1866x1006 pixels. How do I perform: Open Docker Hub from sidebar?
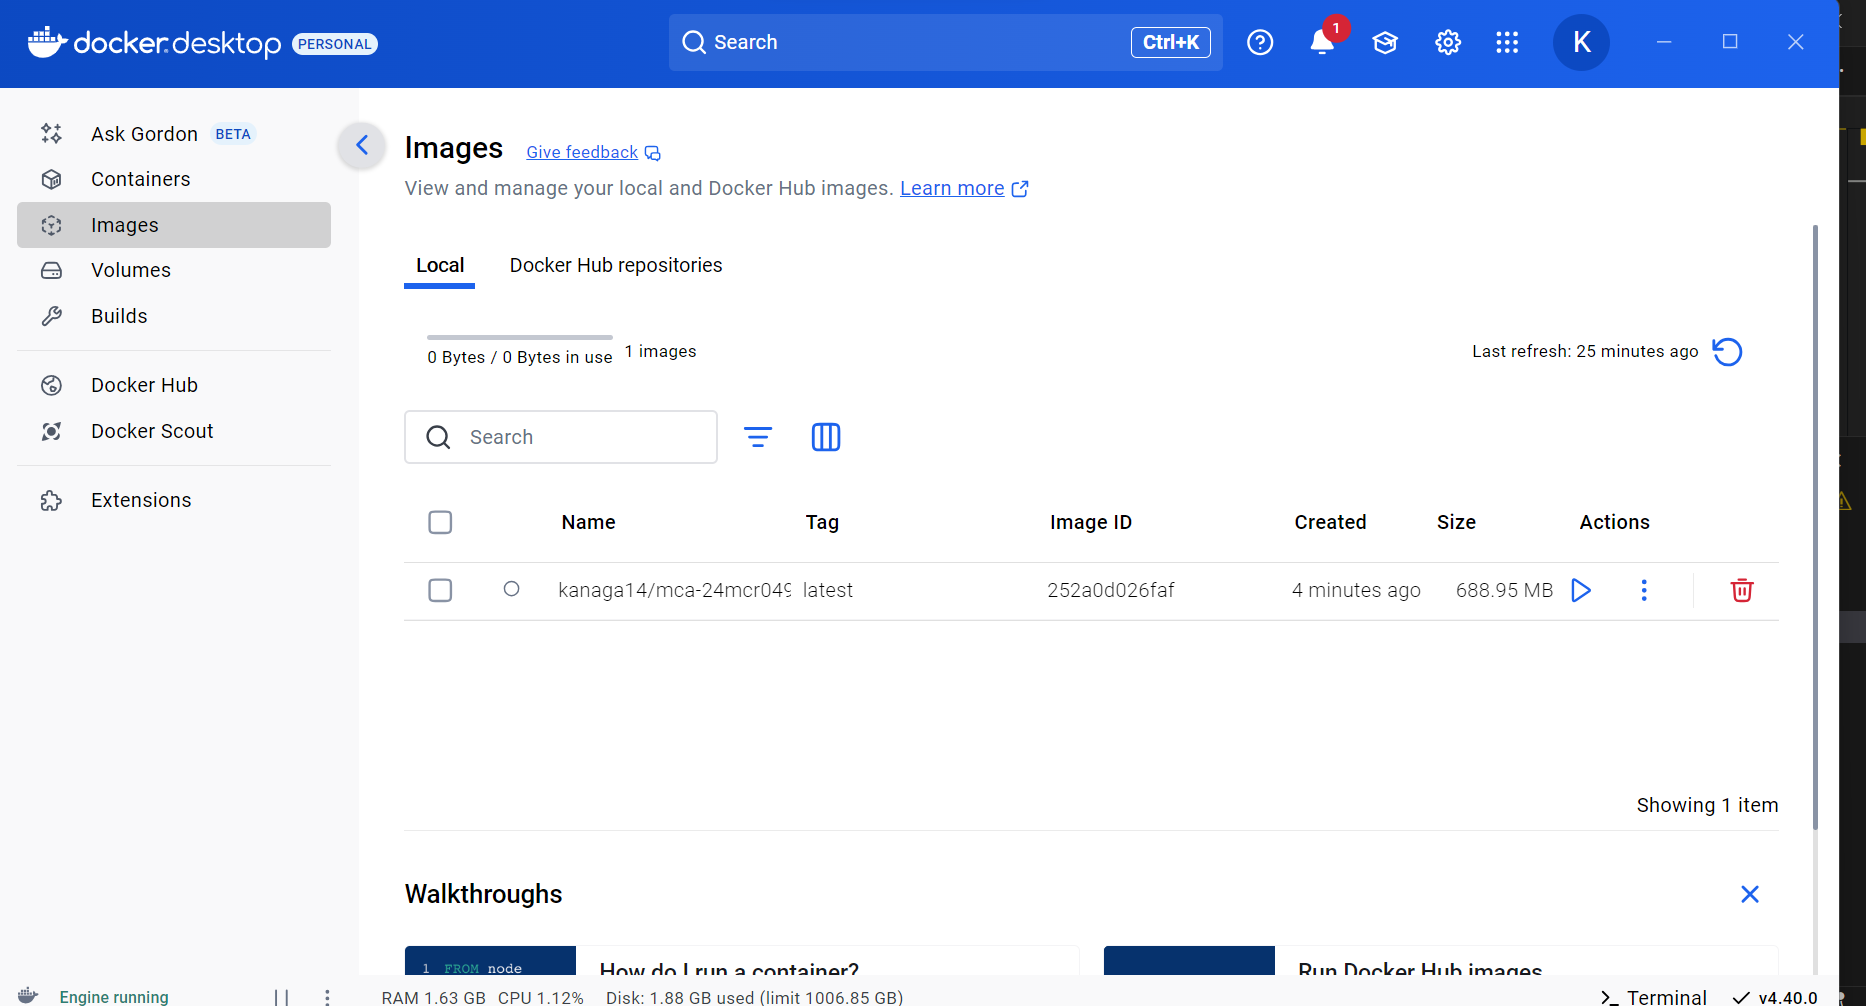(173, 385)
